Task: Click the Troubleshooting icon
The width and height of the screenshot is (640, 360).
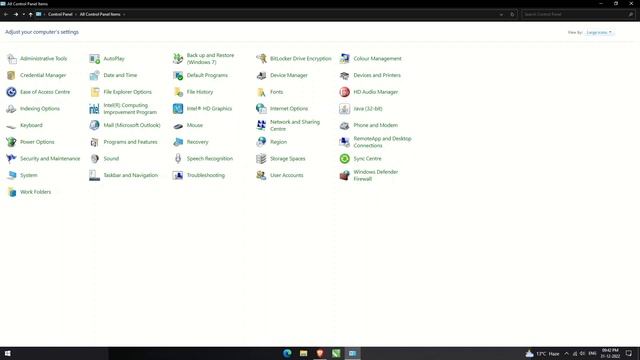Action: tap(178, 176)
